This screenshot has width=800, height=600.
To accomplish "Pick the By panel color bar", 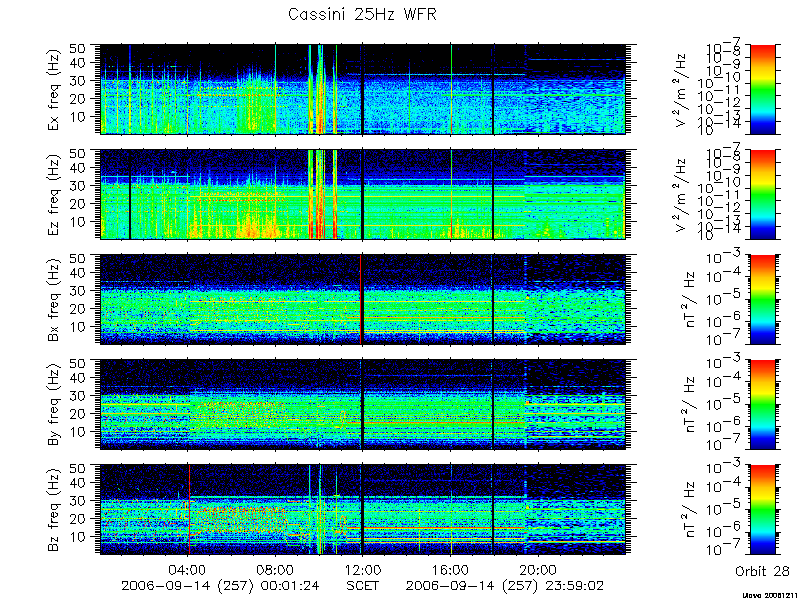I will [x=763, y=404].
